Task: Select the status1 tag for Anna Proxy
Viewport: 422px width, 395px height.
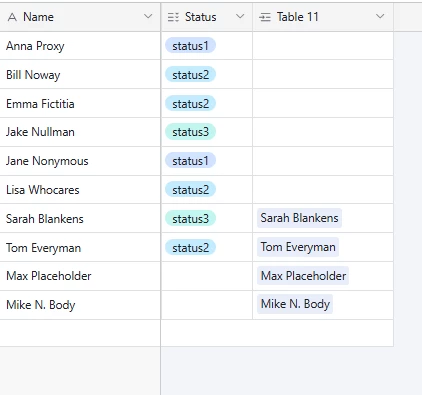Action: click(190, 46)
